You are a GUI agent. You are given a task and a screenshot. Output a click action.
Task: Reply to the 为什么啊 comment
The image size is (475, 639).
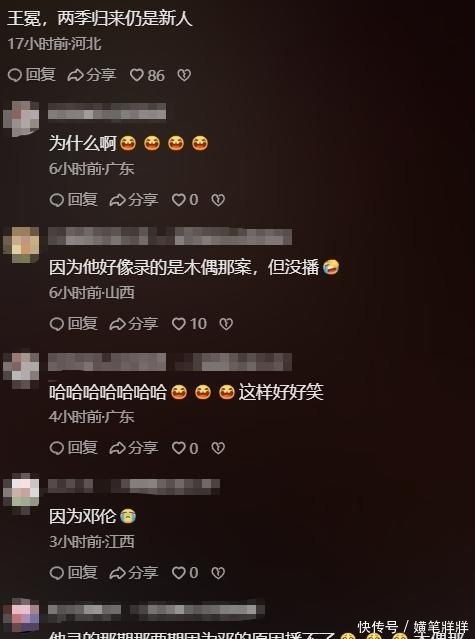(x=73, y=200)
